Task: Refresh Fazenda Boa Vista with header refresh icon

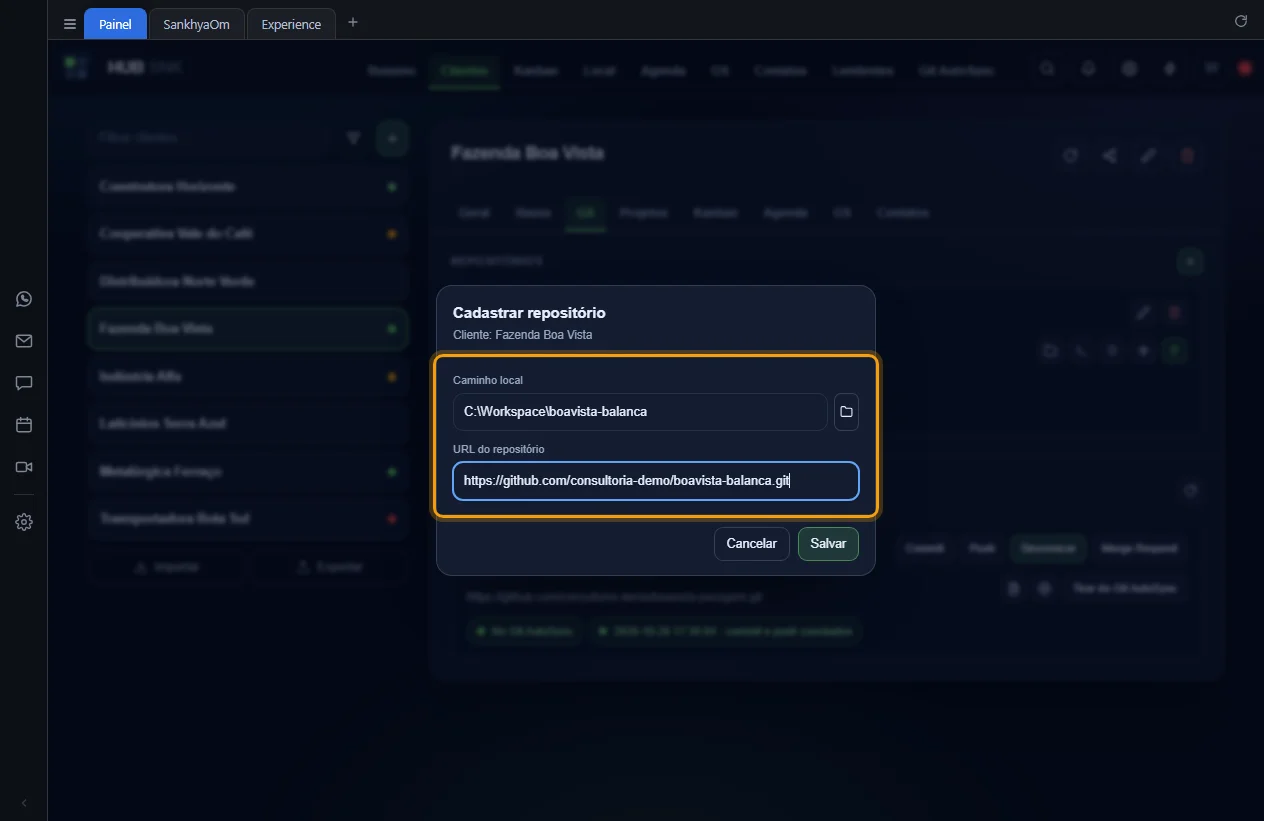Action: [x=1070, y=156]
